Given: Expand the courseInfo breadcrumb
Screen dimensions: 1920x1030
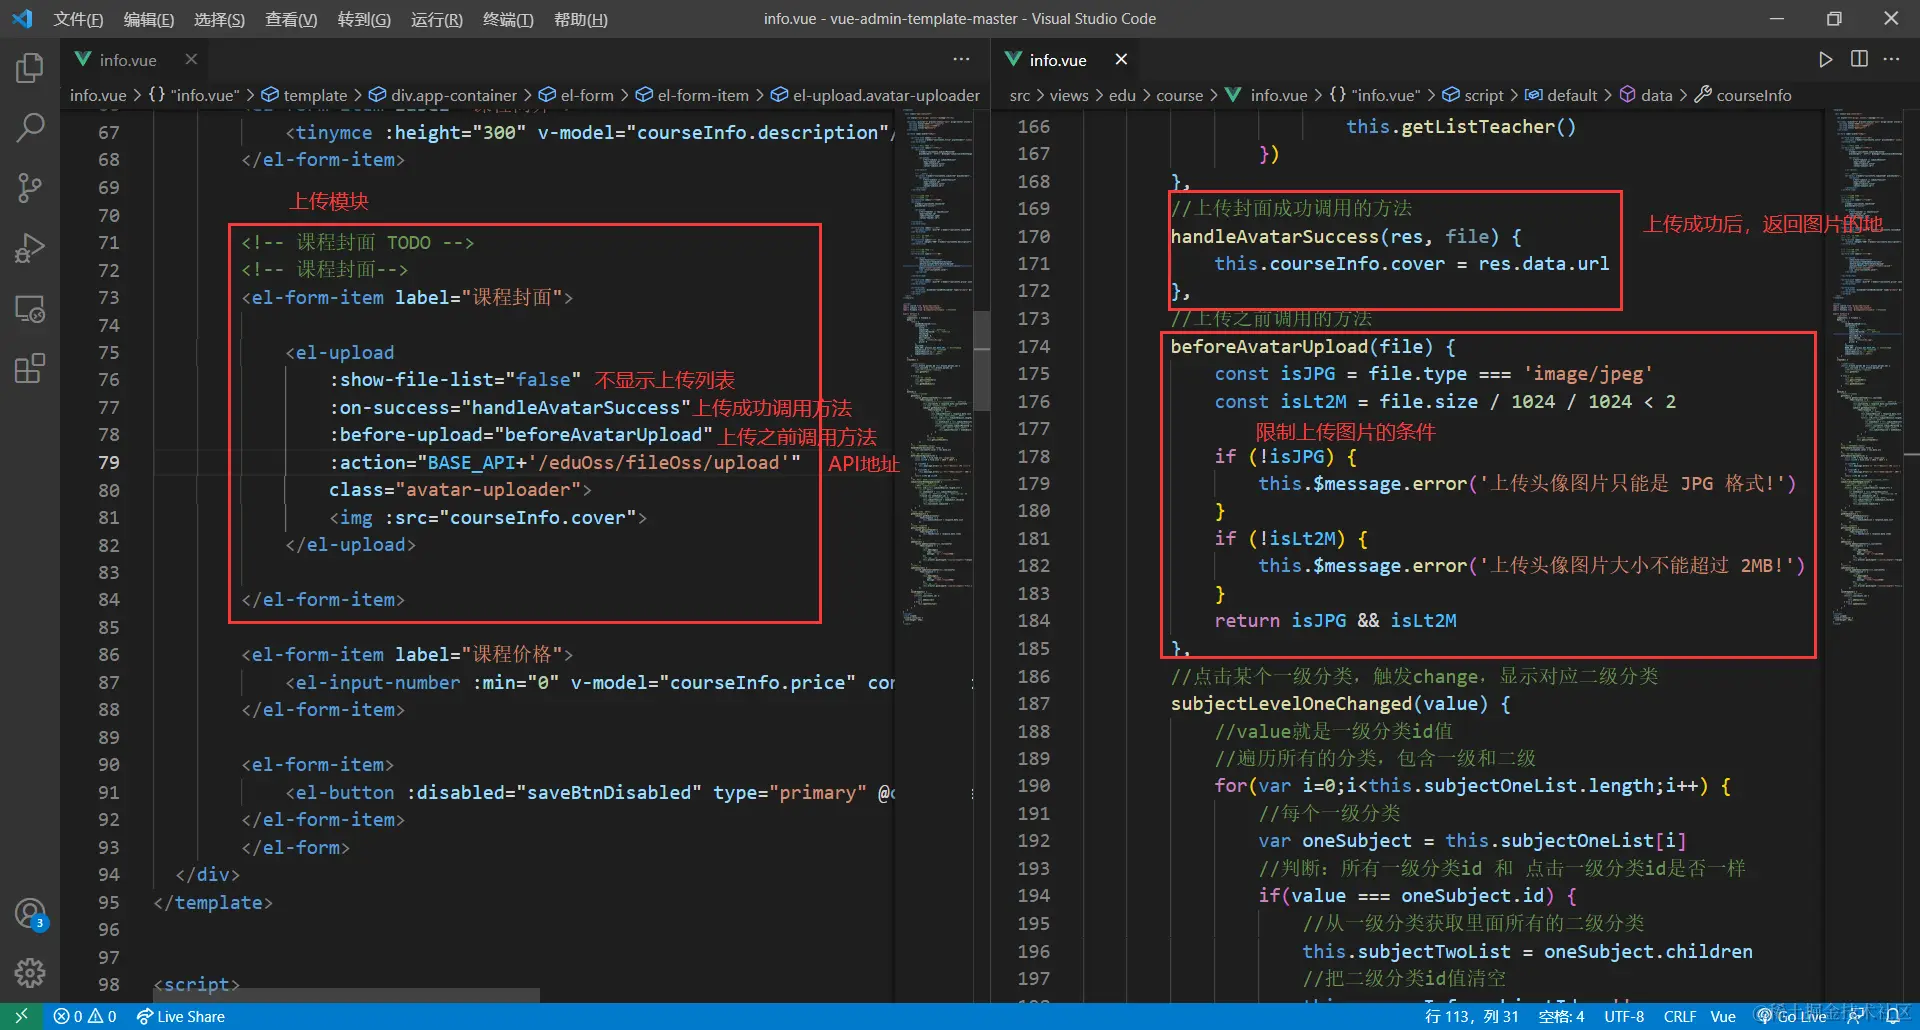Looking at the screenshot, I should pos(1743,95).
